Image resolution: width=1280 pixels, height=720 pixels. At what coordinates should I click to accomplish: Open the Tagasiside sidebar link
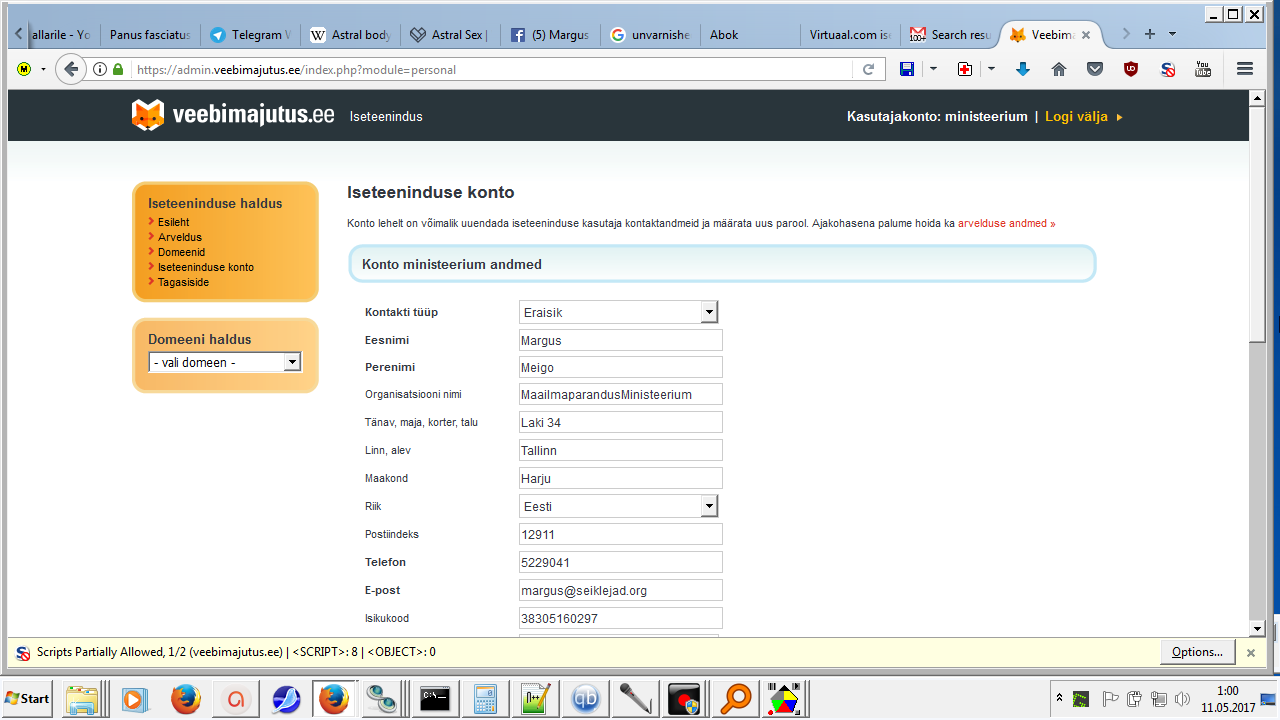tap(184, 282)
